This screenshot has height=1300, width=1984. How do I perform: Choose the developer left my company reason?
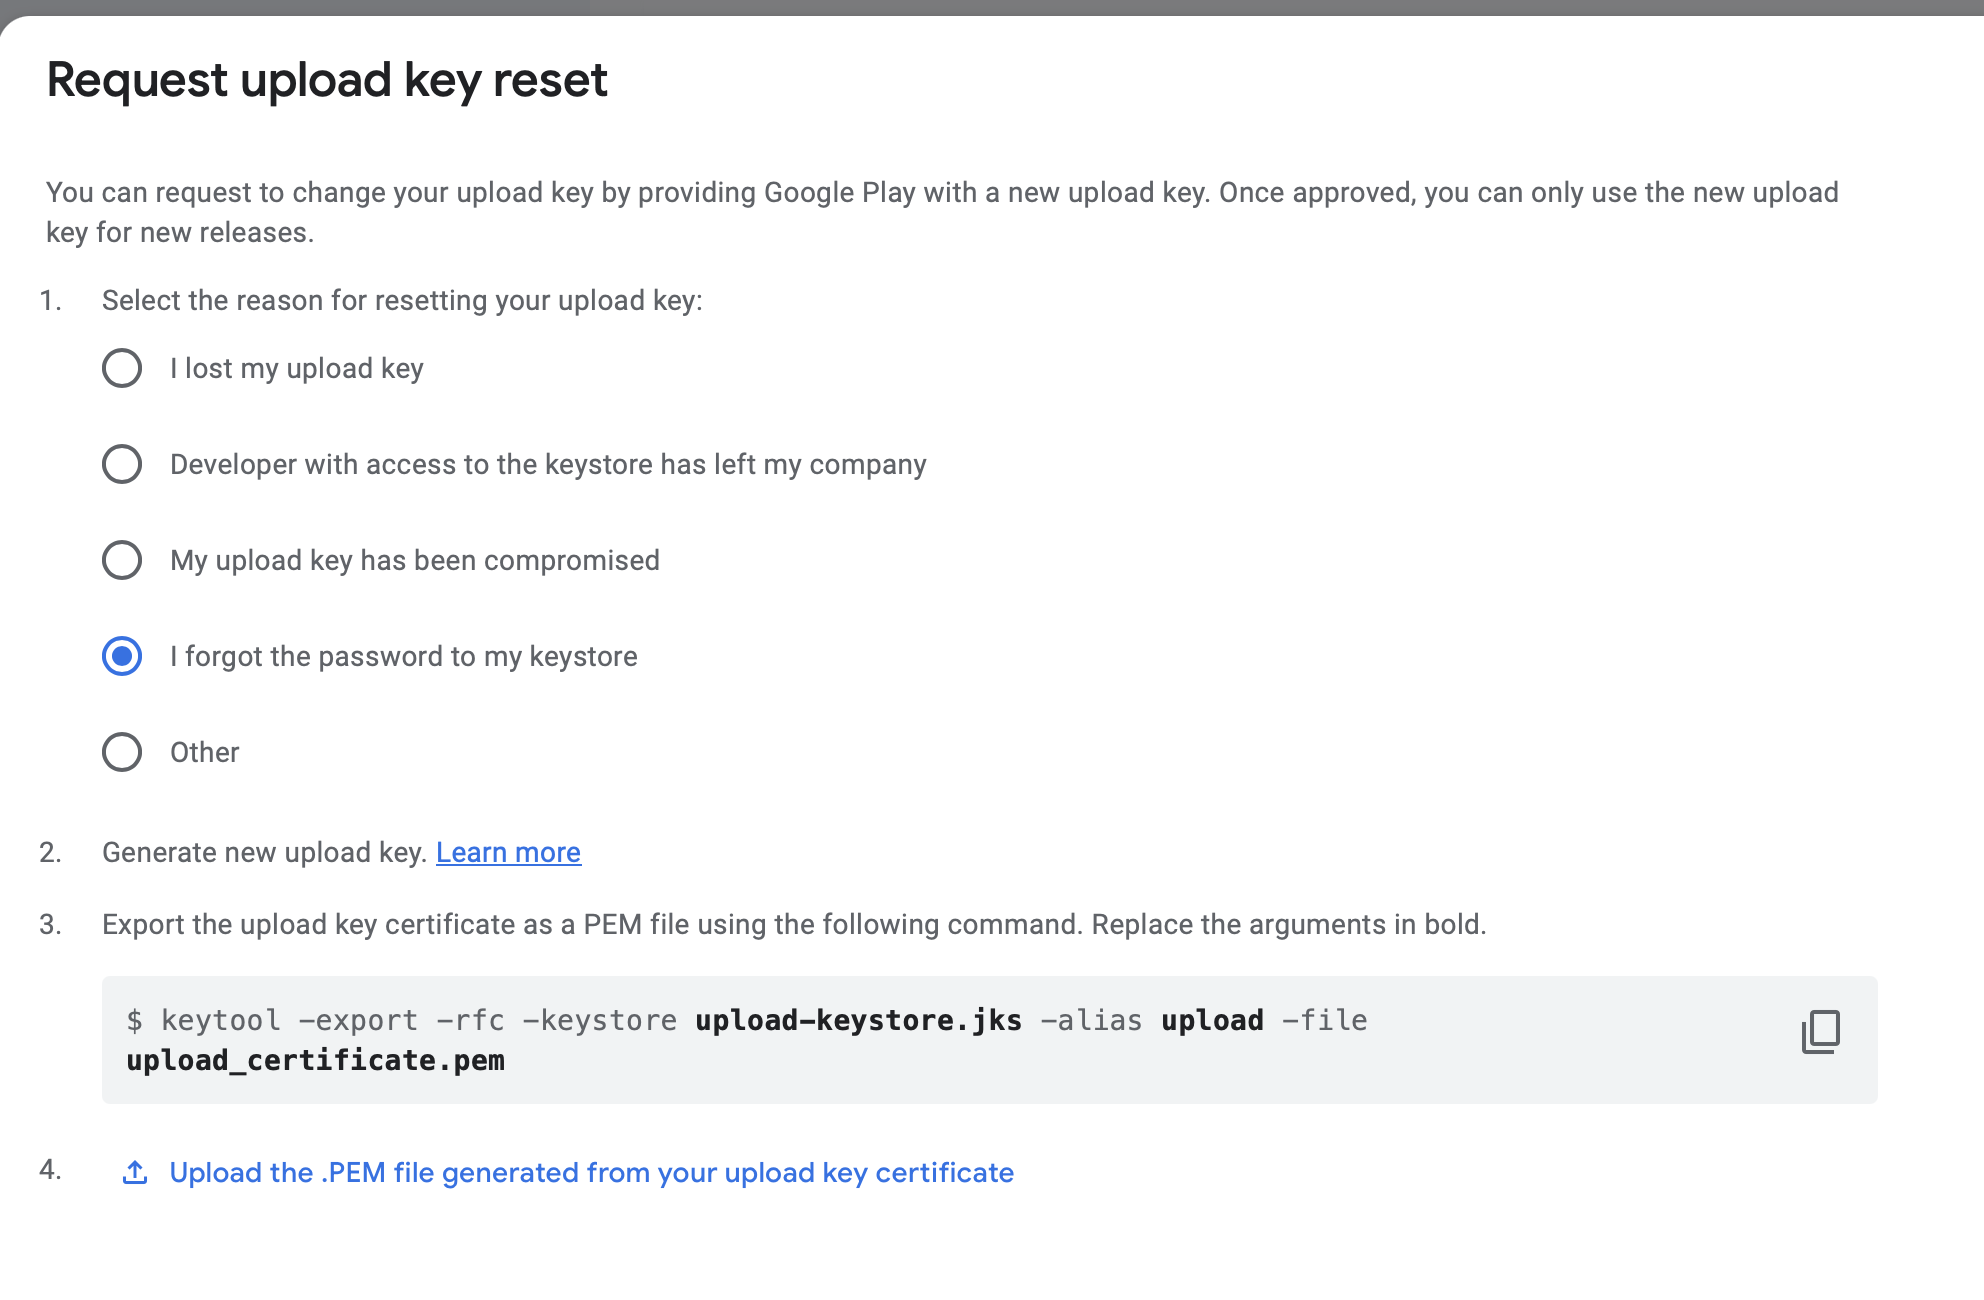coord(122,464)
